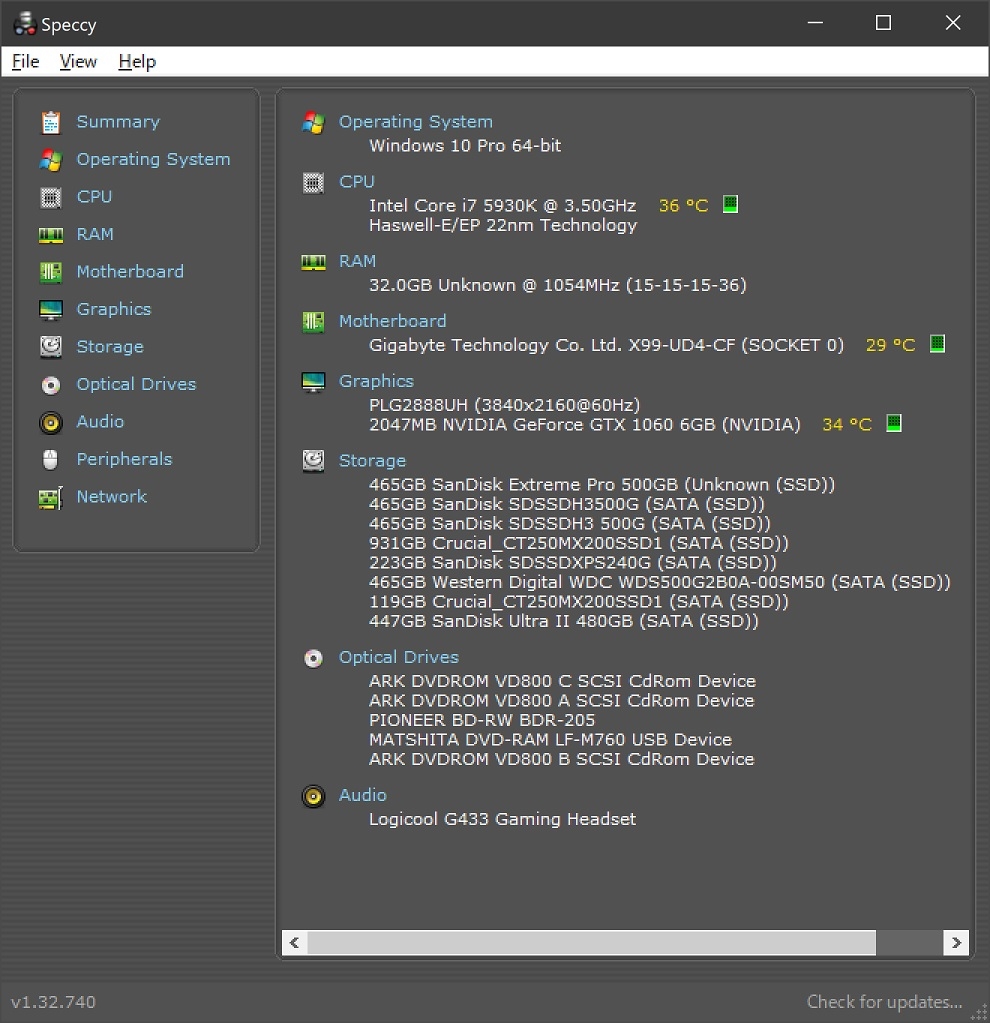The image size is (990, 1023).
Task: Click the disc icon beside Optical Drives heading
Action: pyautogui.click(x=313, y=658)
